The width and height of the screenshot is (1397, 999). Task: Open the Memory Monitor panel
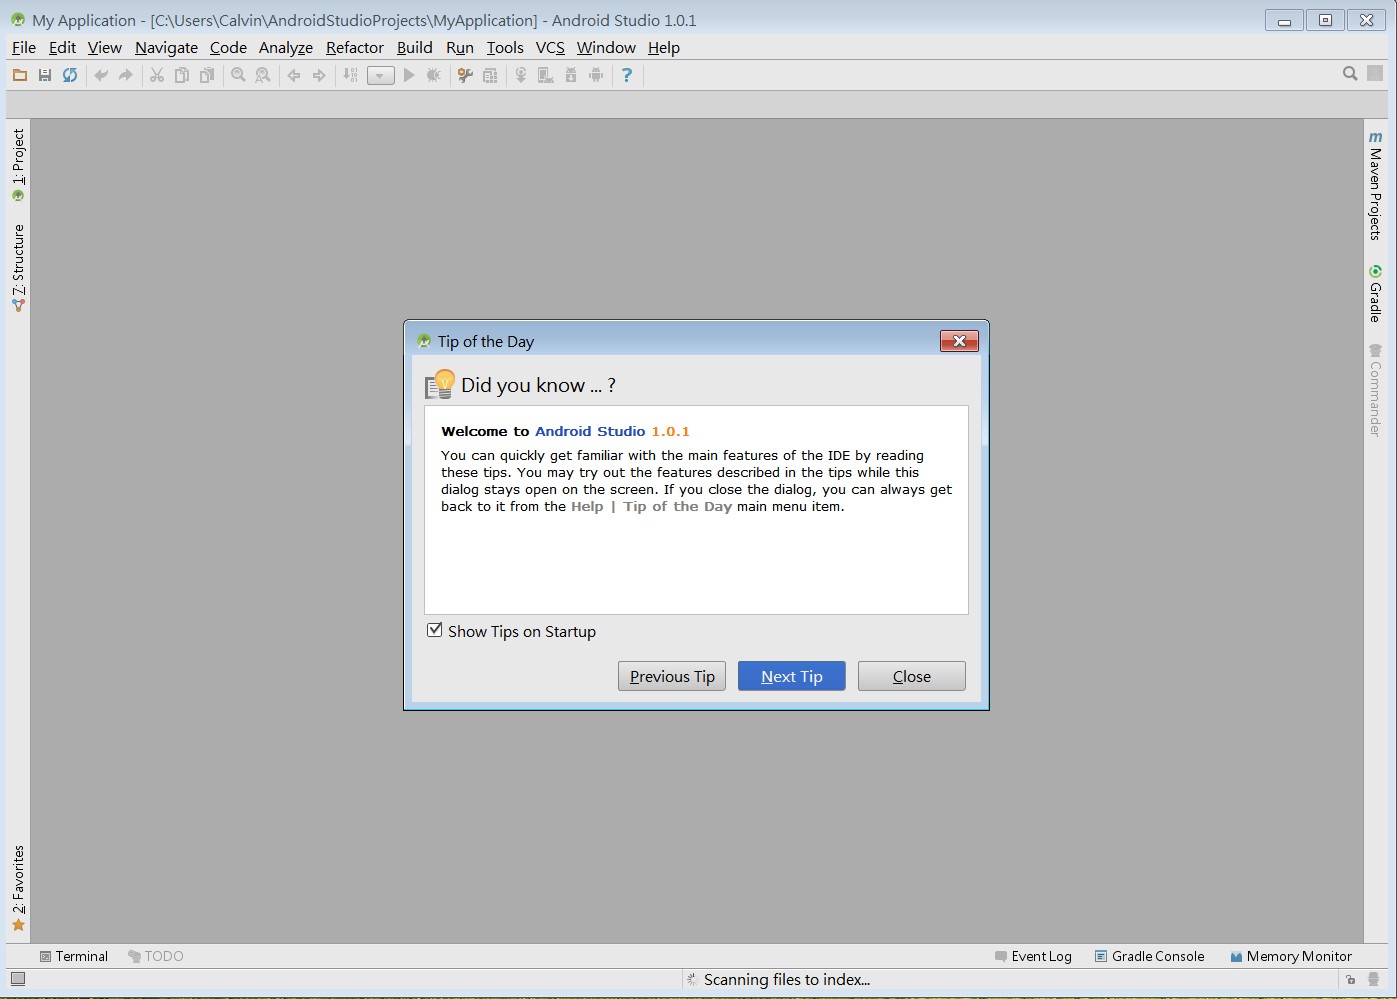[1290, 956]
